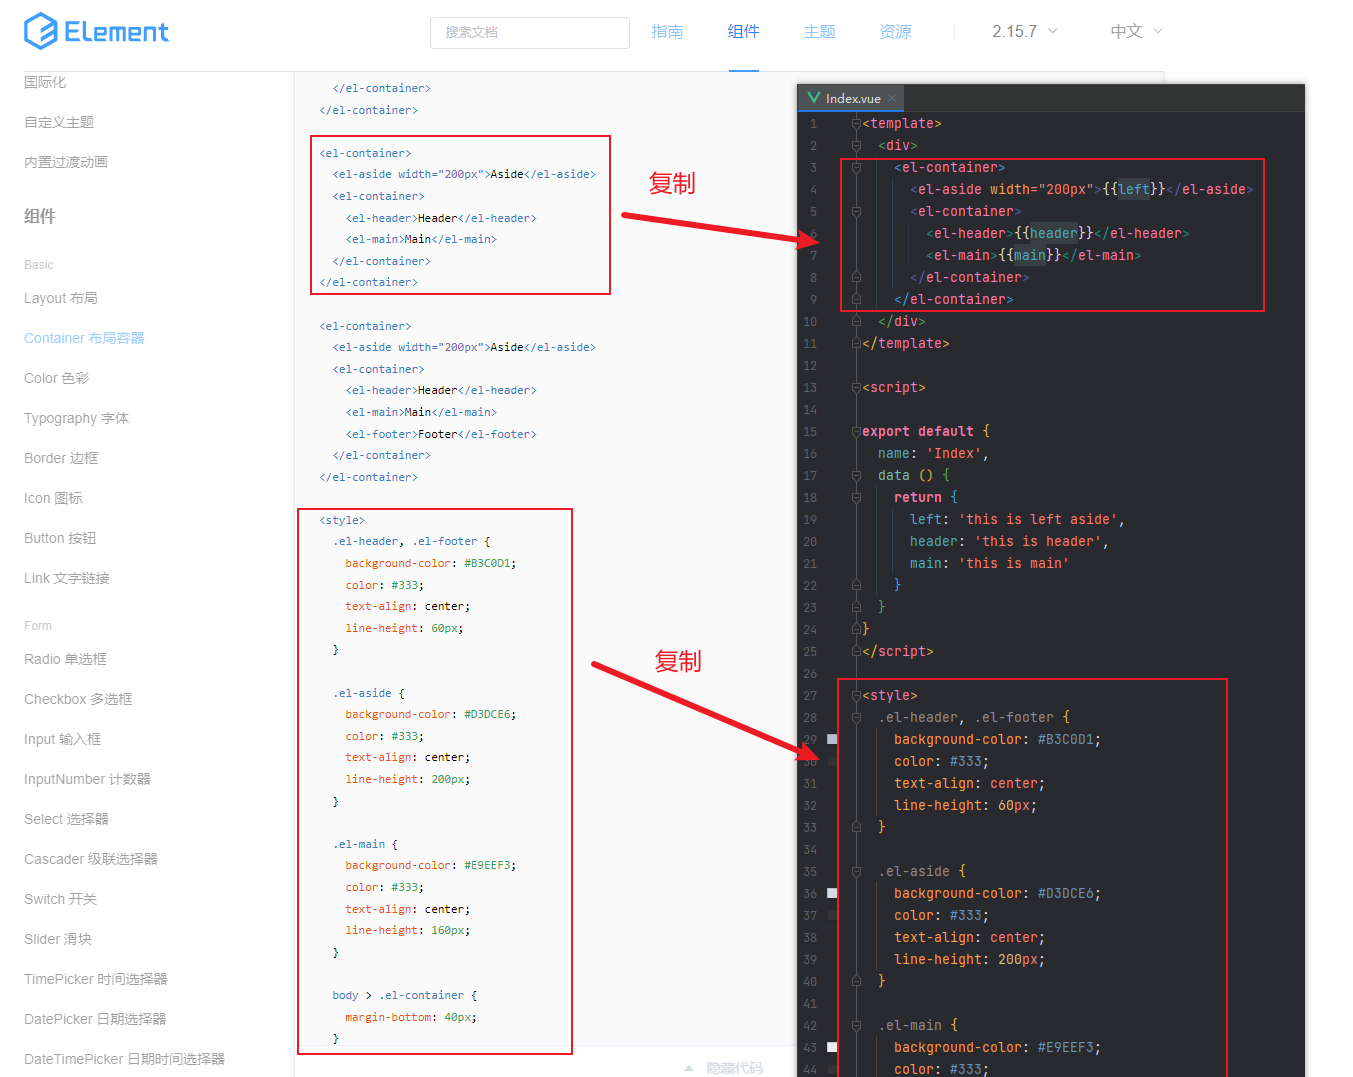The image size is (1353, 1077).
Task: Click the 隐藏代码 hide-code control
Action: 723,1068
